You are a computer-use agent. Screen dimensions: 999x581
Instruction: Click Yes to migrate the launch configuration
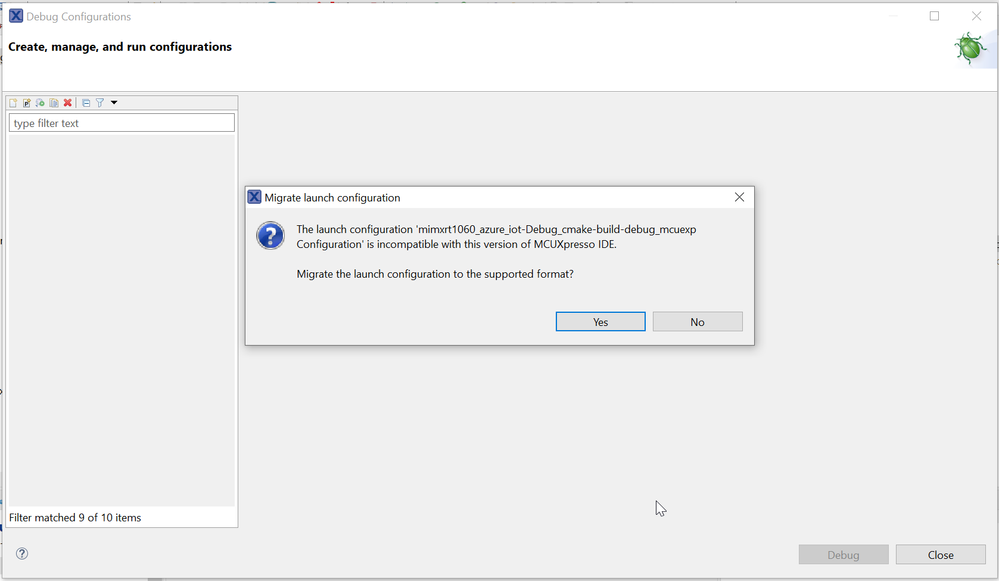pos(600,321)
